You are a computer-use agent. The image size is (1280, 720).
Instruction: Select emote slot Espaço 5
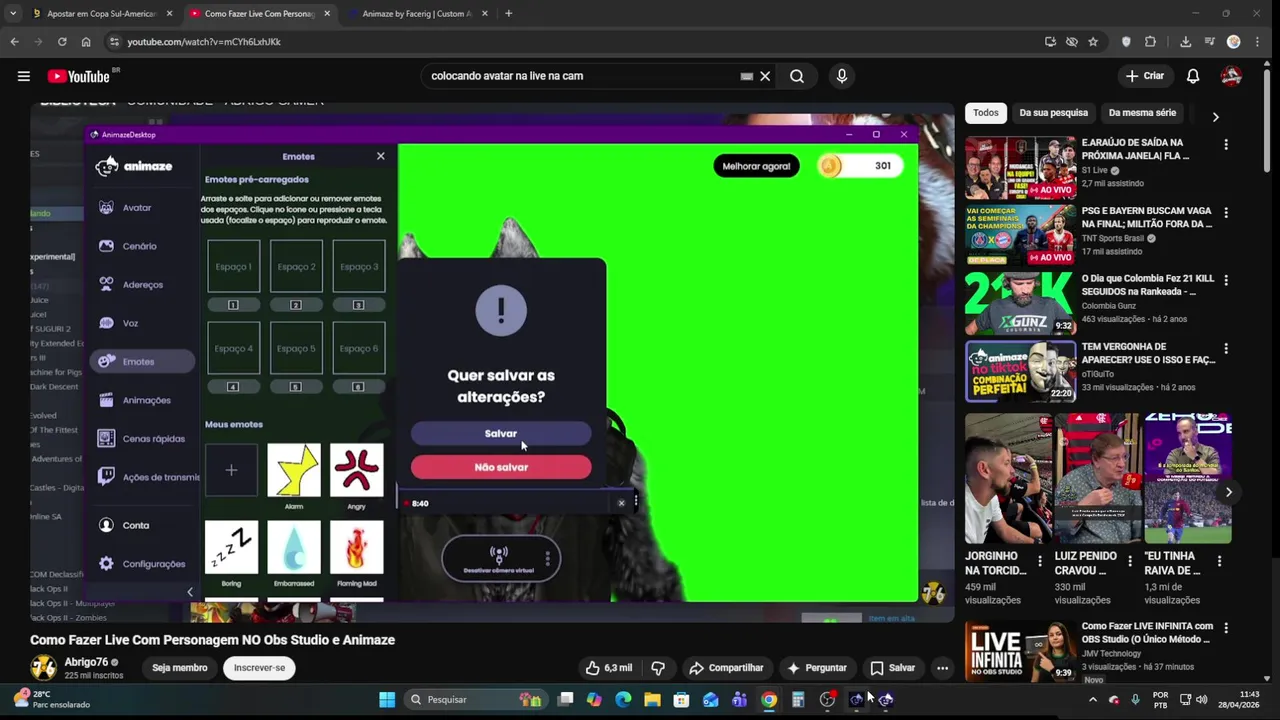(x=296, y=348)
